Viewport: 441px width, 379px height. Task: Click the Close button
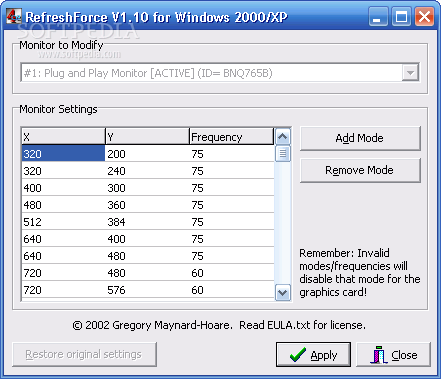(393, 354)
